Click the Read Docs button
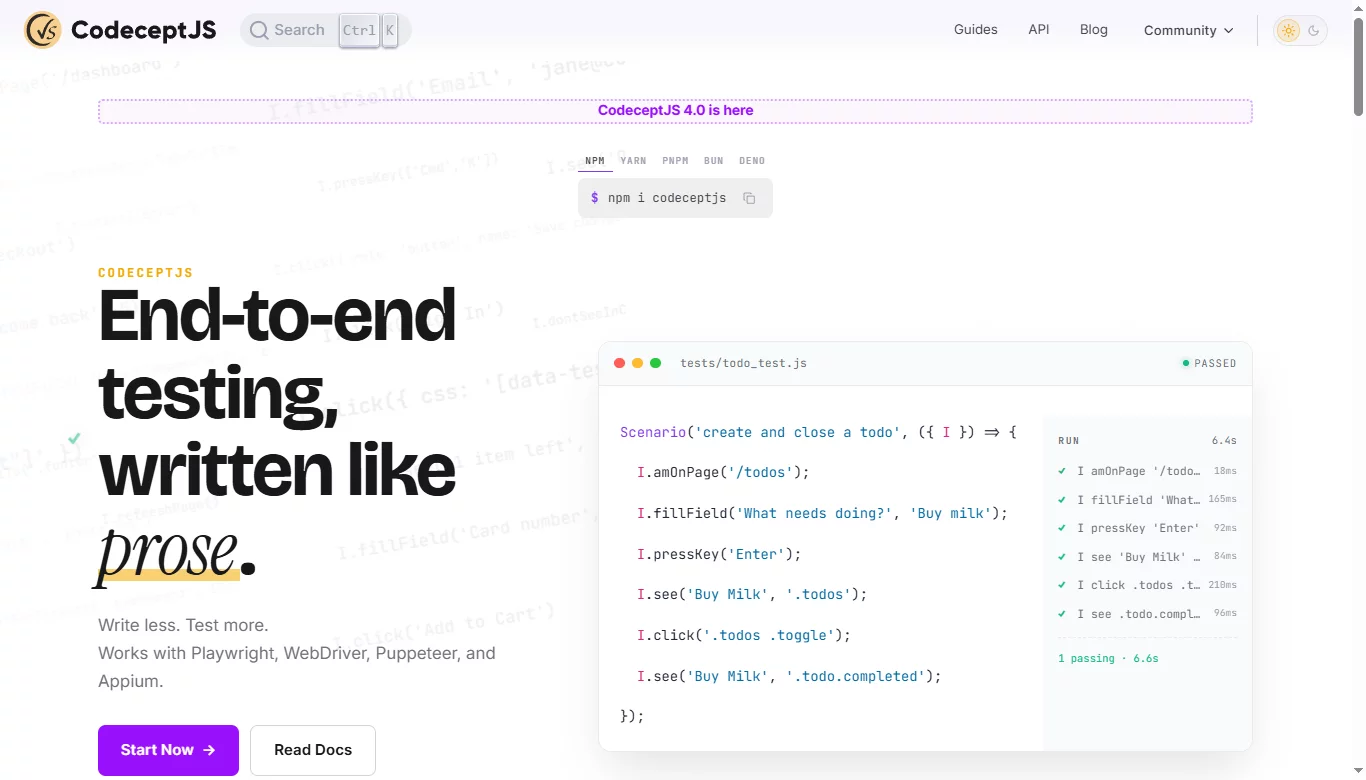1366x780 pixels. pyautogui.click(x=313, y=750)
